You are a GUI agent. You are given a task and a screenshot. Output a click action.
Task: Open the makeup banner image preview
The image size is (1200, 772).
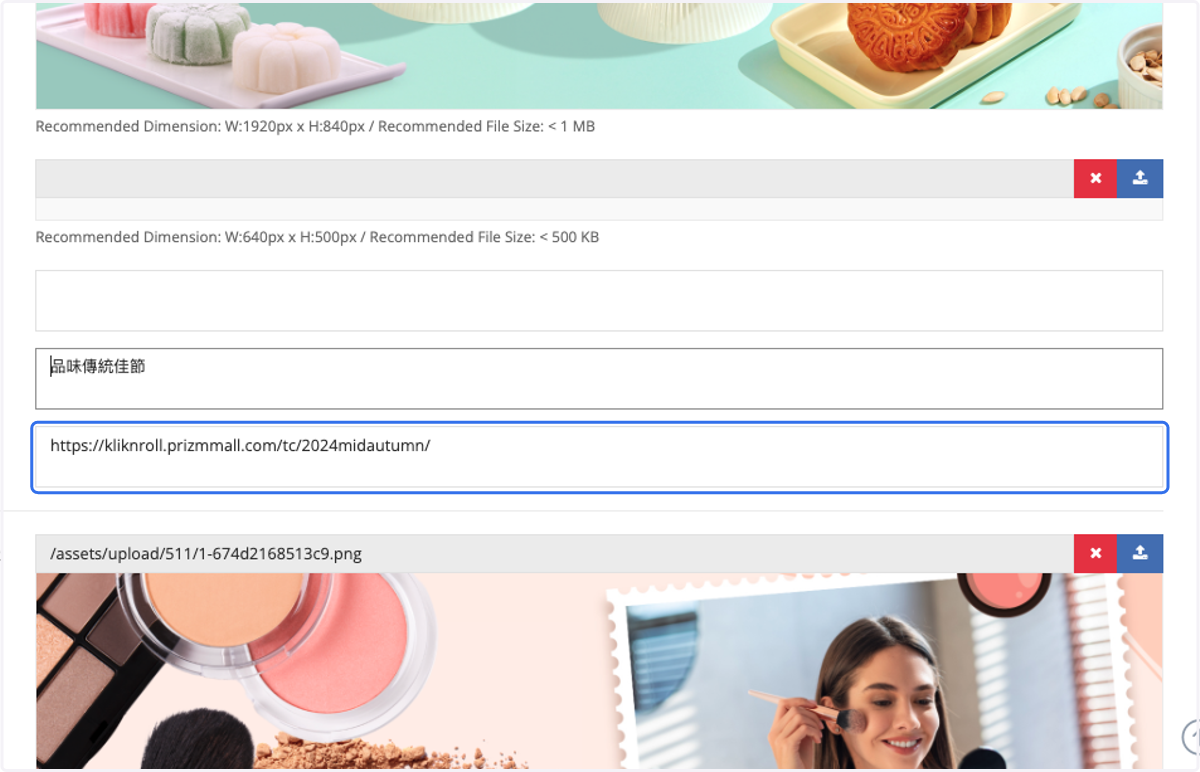click(599, 671)
